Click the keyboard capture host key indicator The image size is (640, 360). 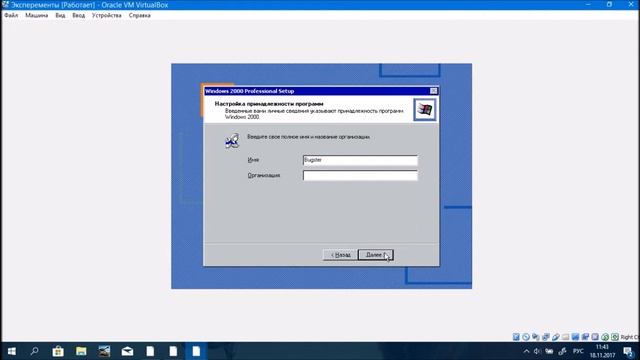click(615, 337)
